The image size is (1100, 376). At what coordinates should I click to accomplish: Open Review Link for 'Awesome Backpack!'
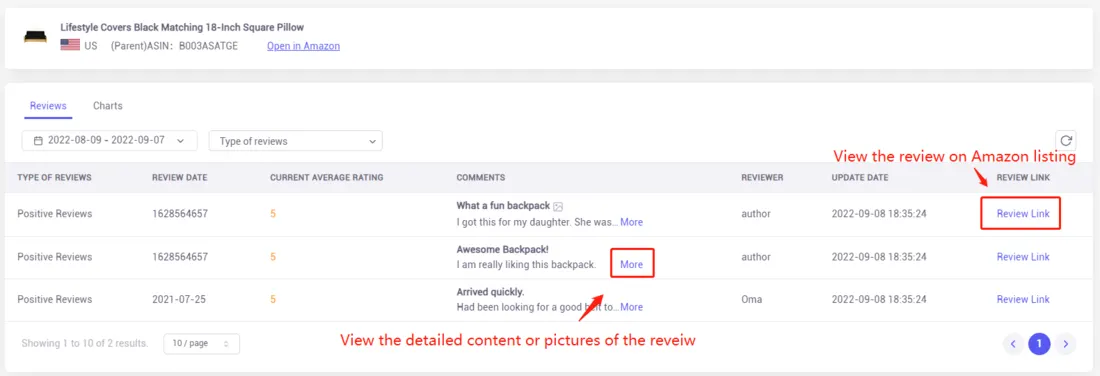tap(1023, 257)
